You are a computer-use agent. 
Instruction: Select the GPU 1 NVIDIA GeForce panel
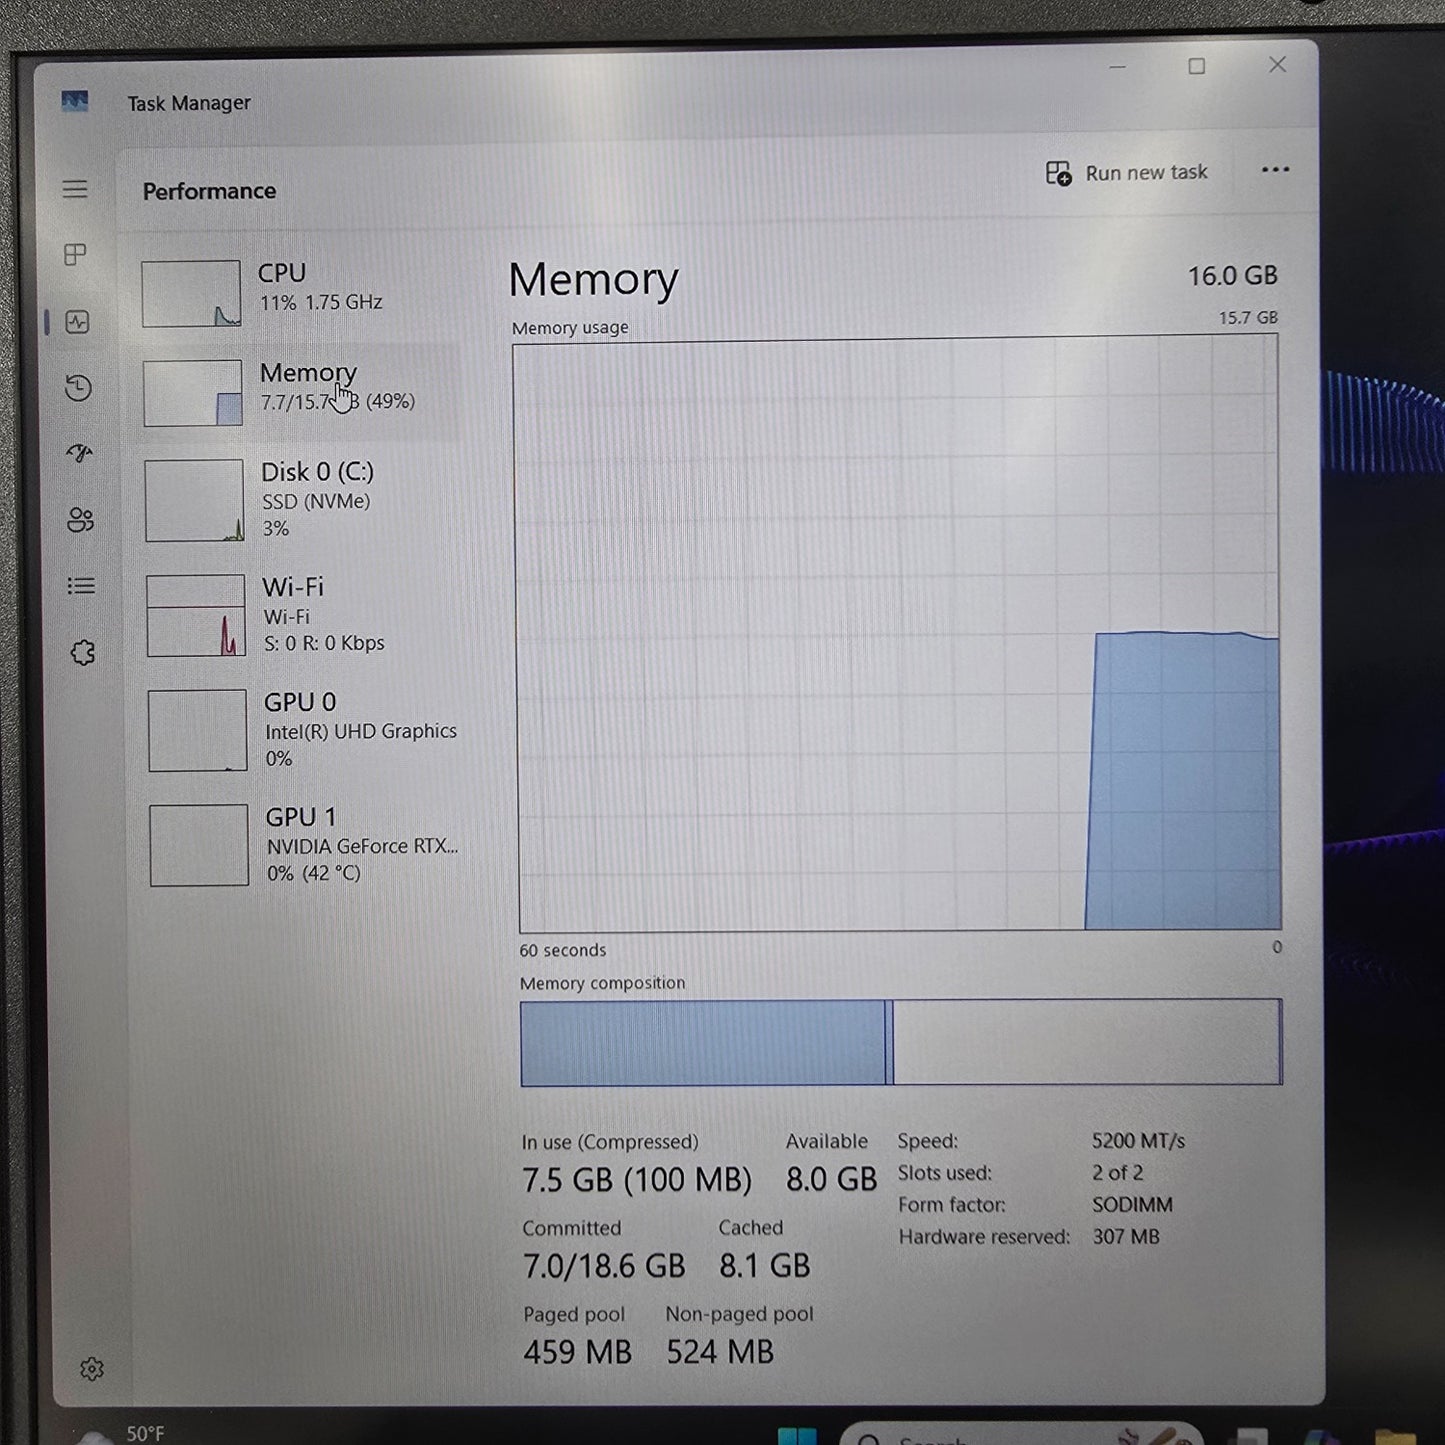click(300, 843)
